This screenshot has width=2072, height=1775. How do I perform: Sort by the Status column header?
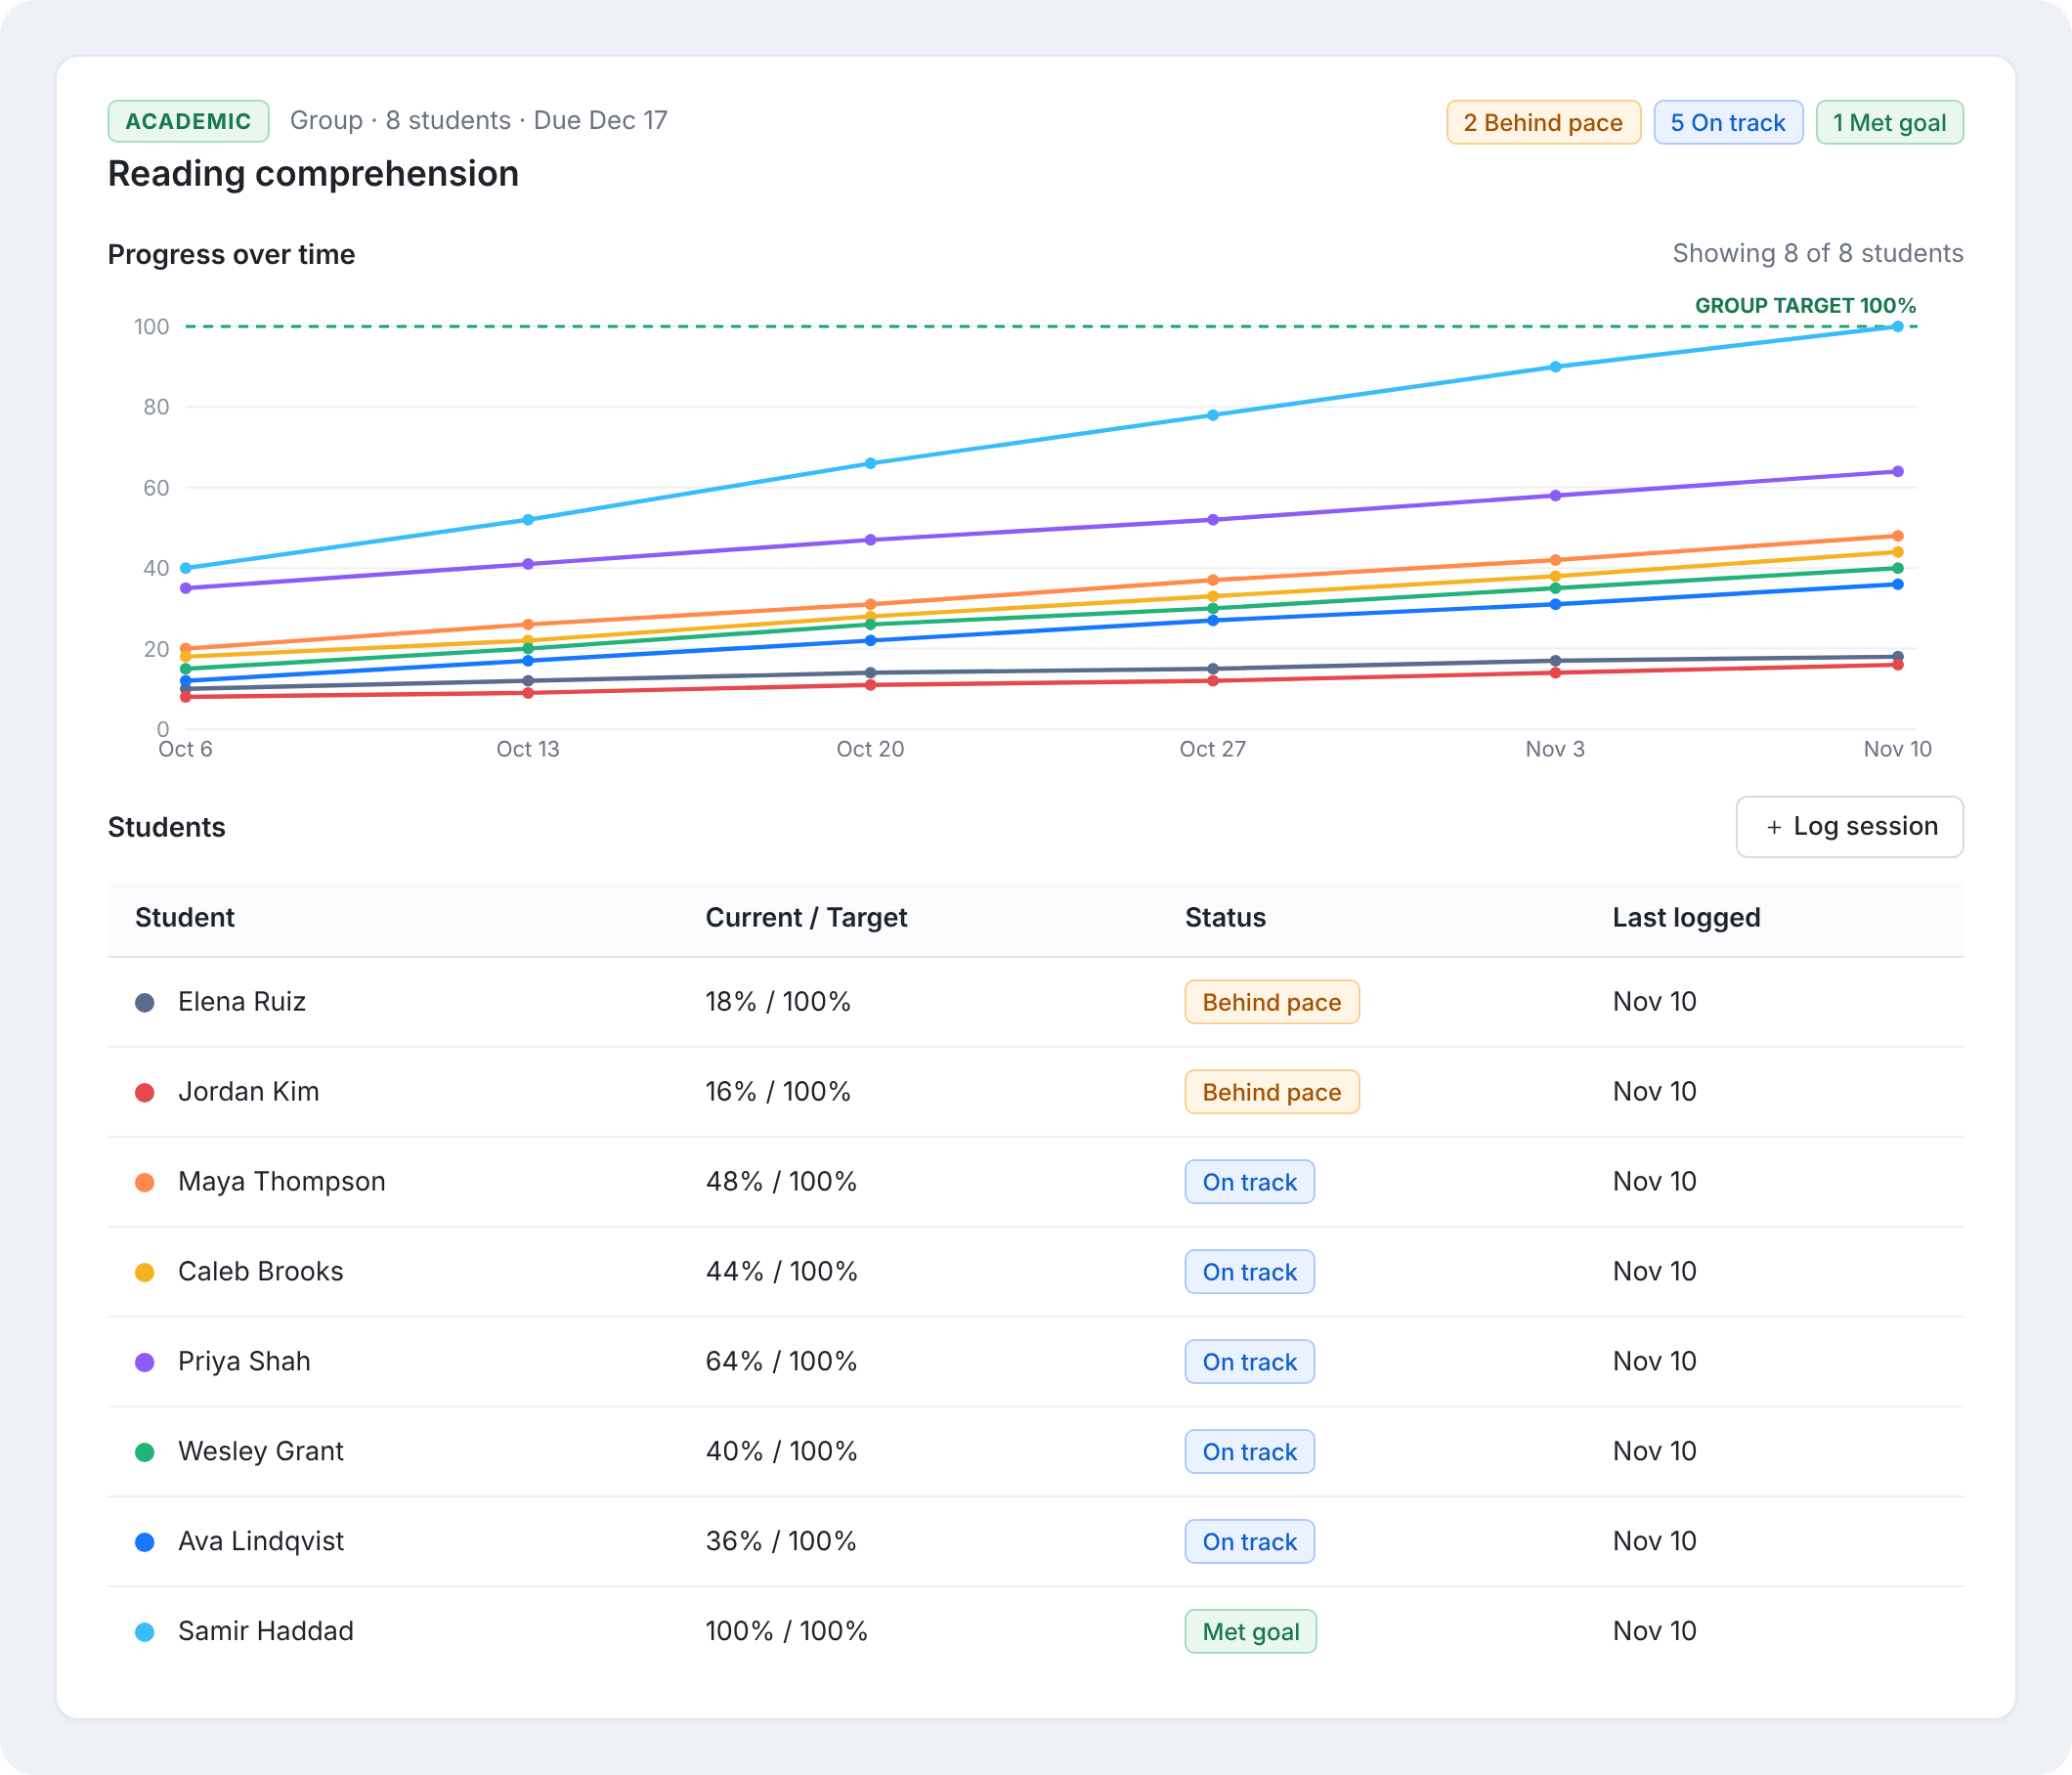(1226, 918)
